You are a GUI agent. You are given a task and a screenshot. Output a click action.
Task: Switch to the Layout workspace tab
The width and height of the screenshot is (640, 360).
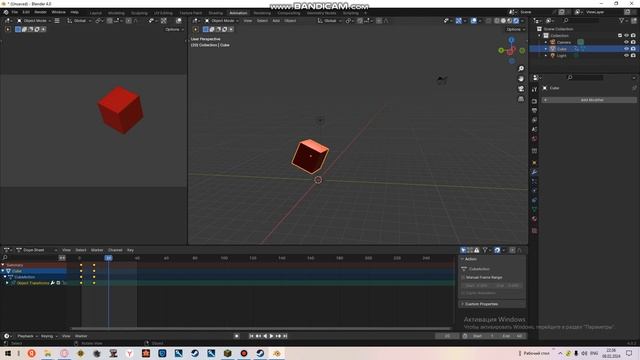coord(96,13)
